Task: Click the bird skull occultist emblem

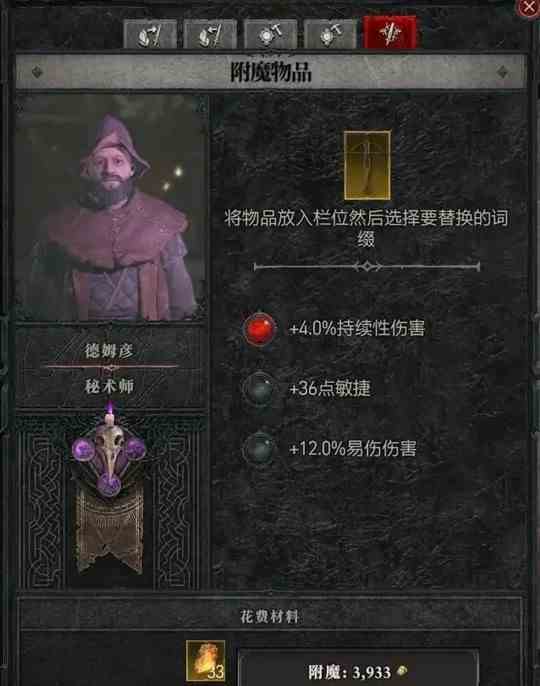Action: (x=109, y=455)
